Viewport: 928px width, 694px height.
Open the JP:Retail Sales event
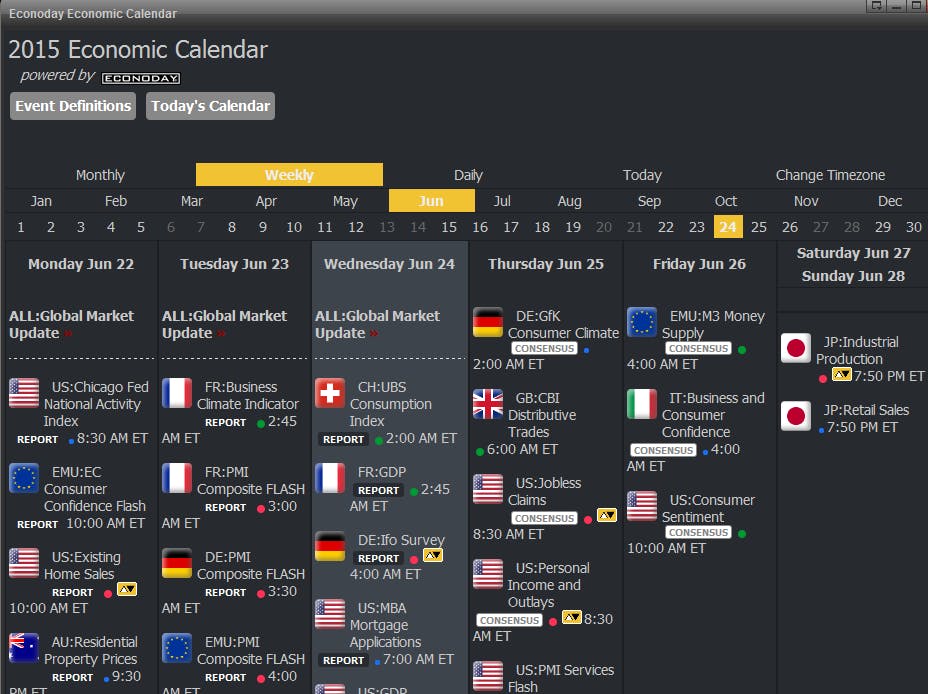tap(866, 410)
